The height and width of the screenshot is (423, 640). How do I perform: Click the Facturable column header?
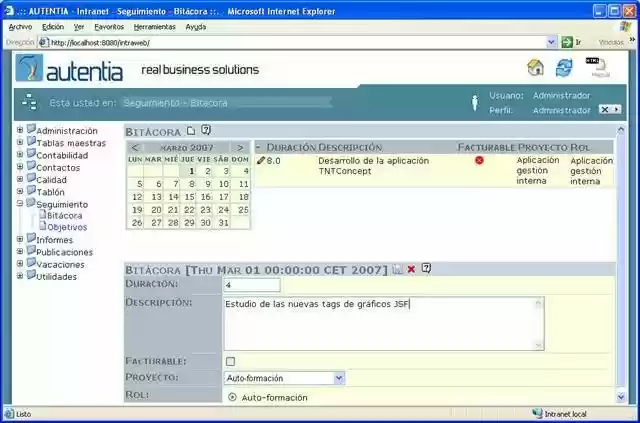point(487,147)
